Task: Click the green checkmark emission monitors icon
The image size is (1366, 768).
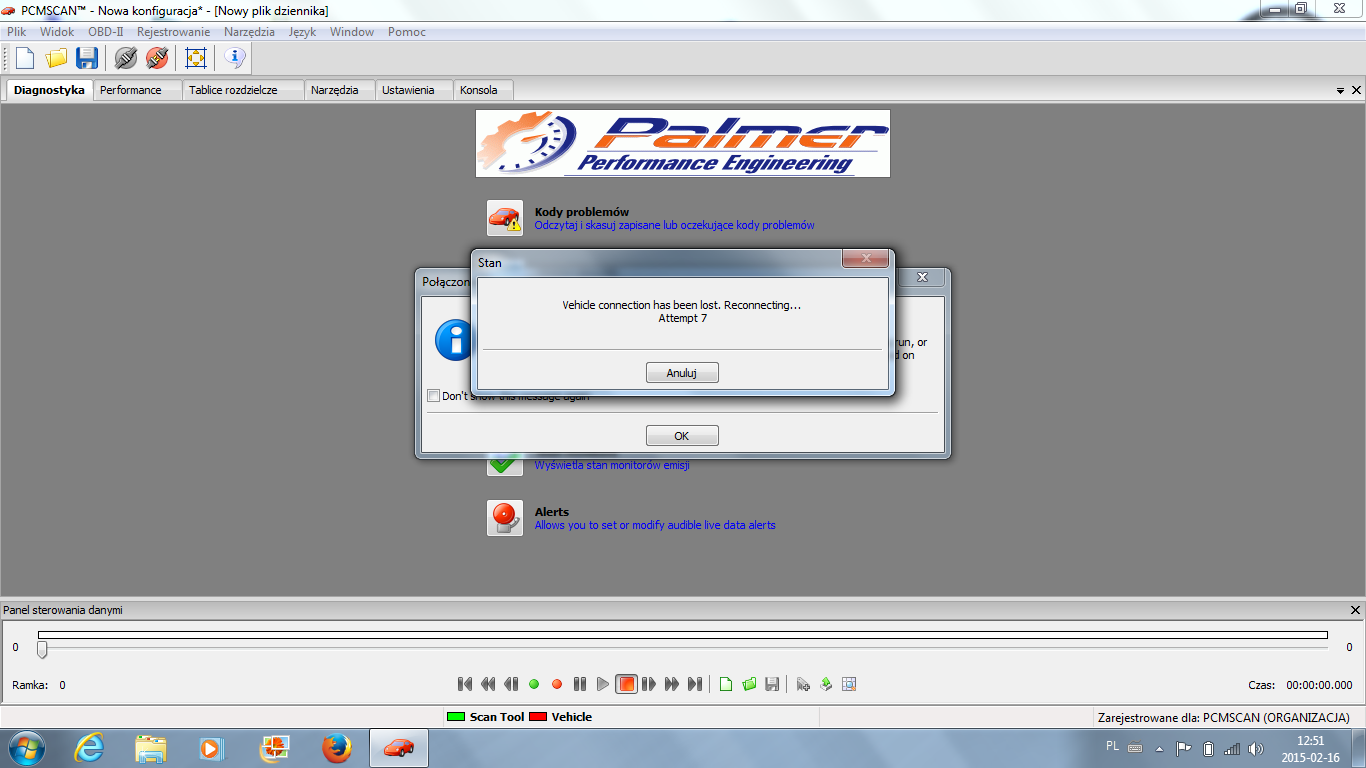Action: pos(505,464)
